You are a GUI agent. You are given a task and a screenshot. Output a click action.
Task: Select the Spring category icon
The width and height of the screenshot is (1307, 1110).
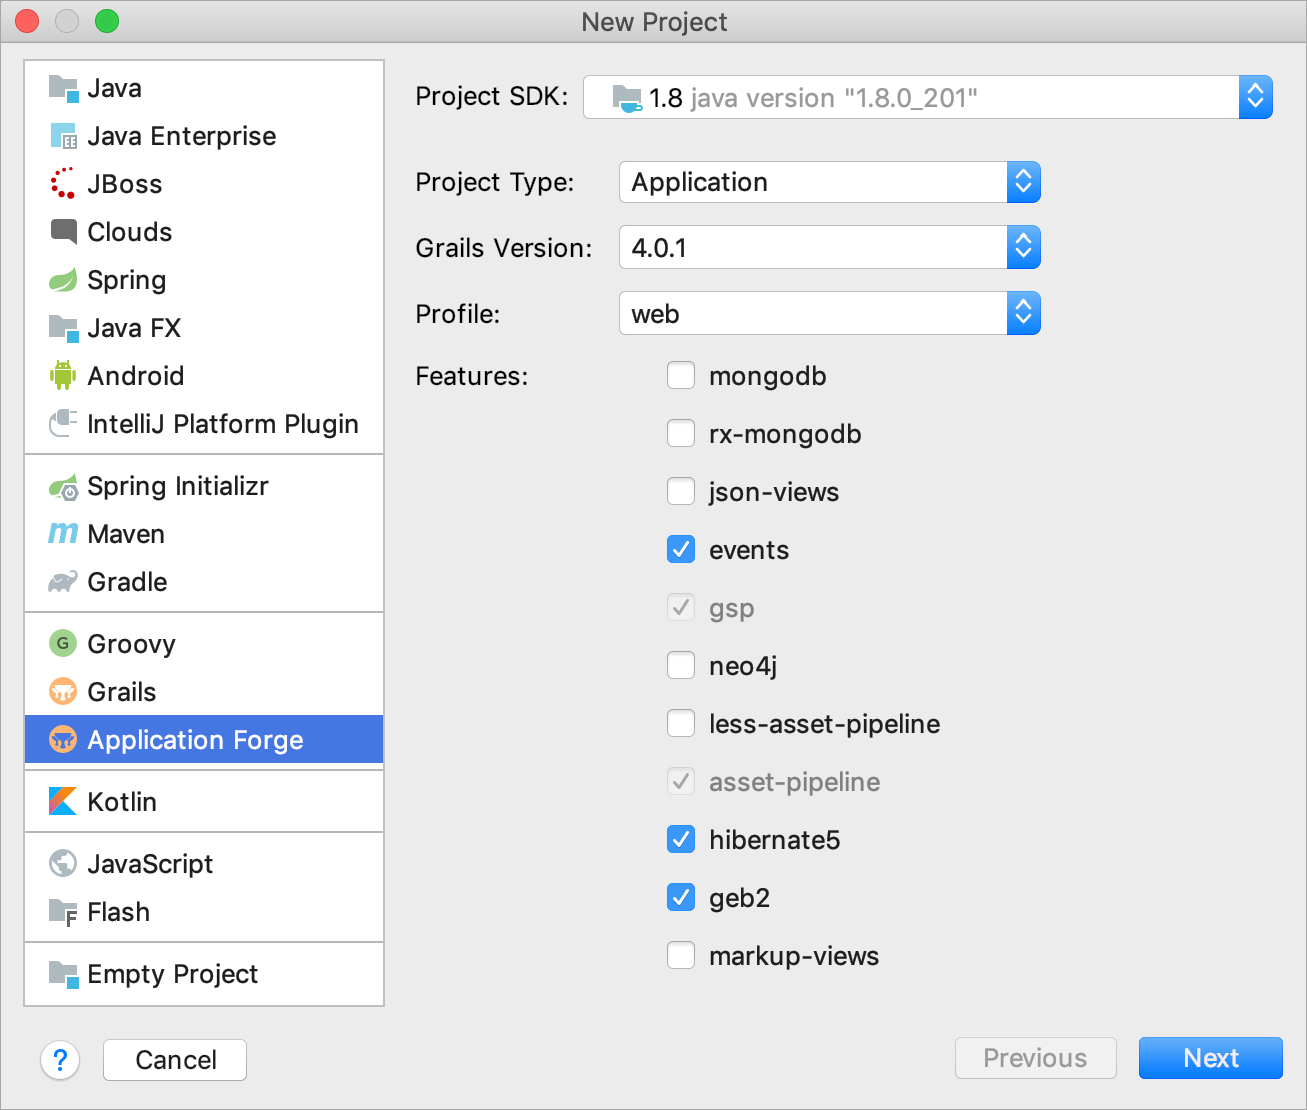pyautogui.click(x=62, y=280)
